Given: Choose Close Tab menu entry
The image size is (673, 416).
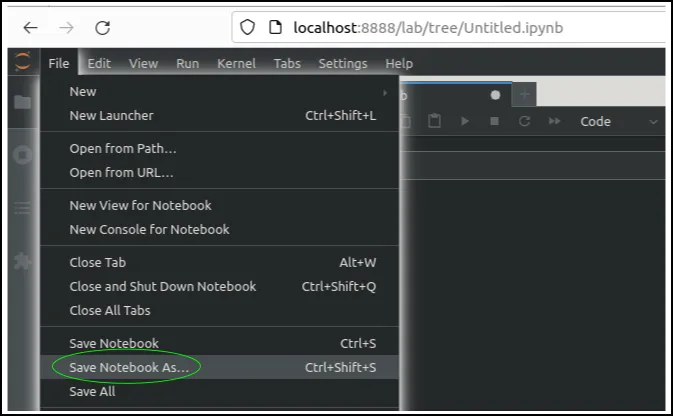Looking at the screenshot, I should [220, 262].
